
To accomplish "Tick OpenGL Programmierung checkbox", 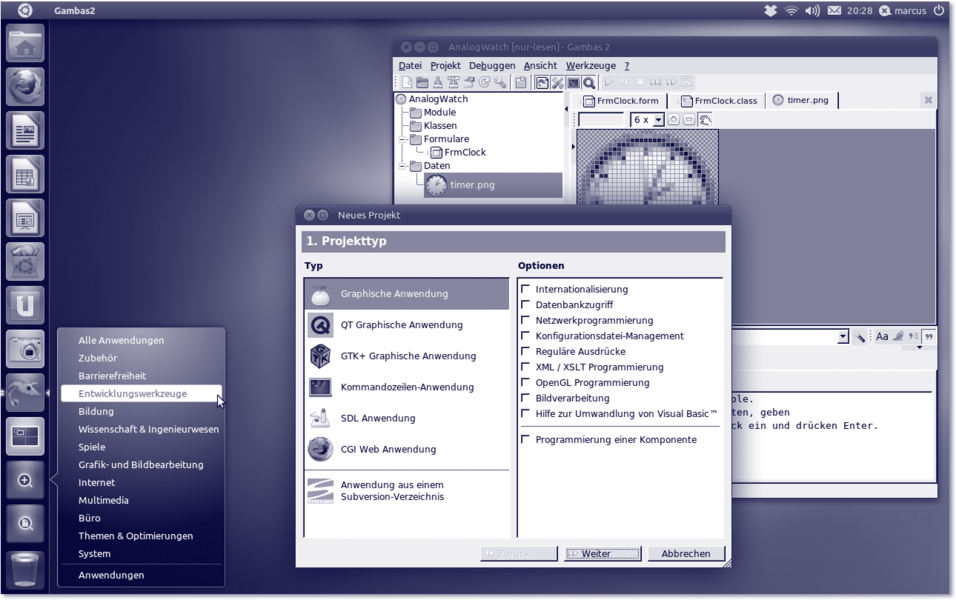I will pos(526,382).
